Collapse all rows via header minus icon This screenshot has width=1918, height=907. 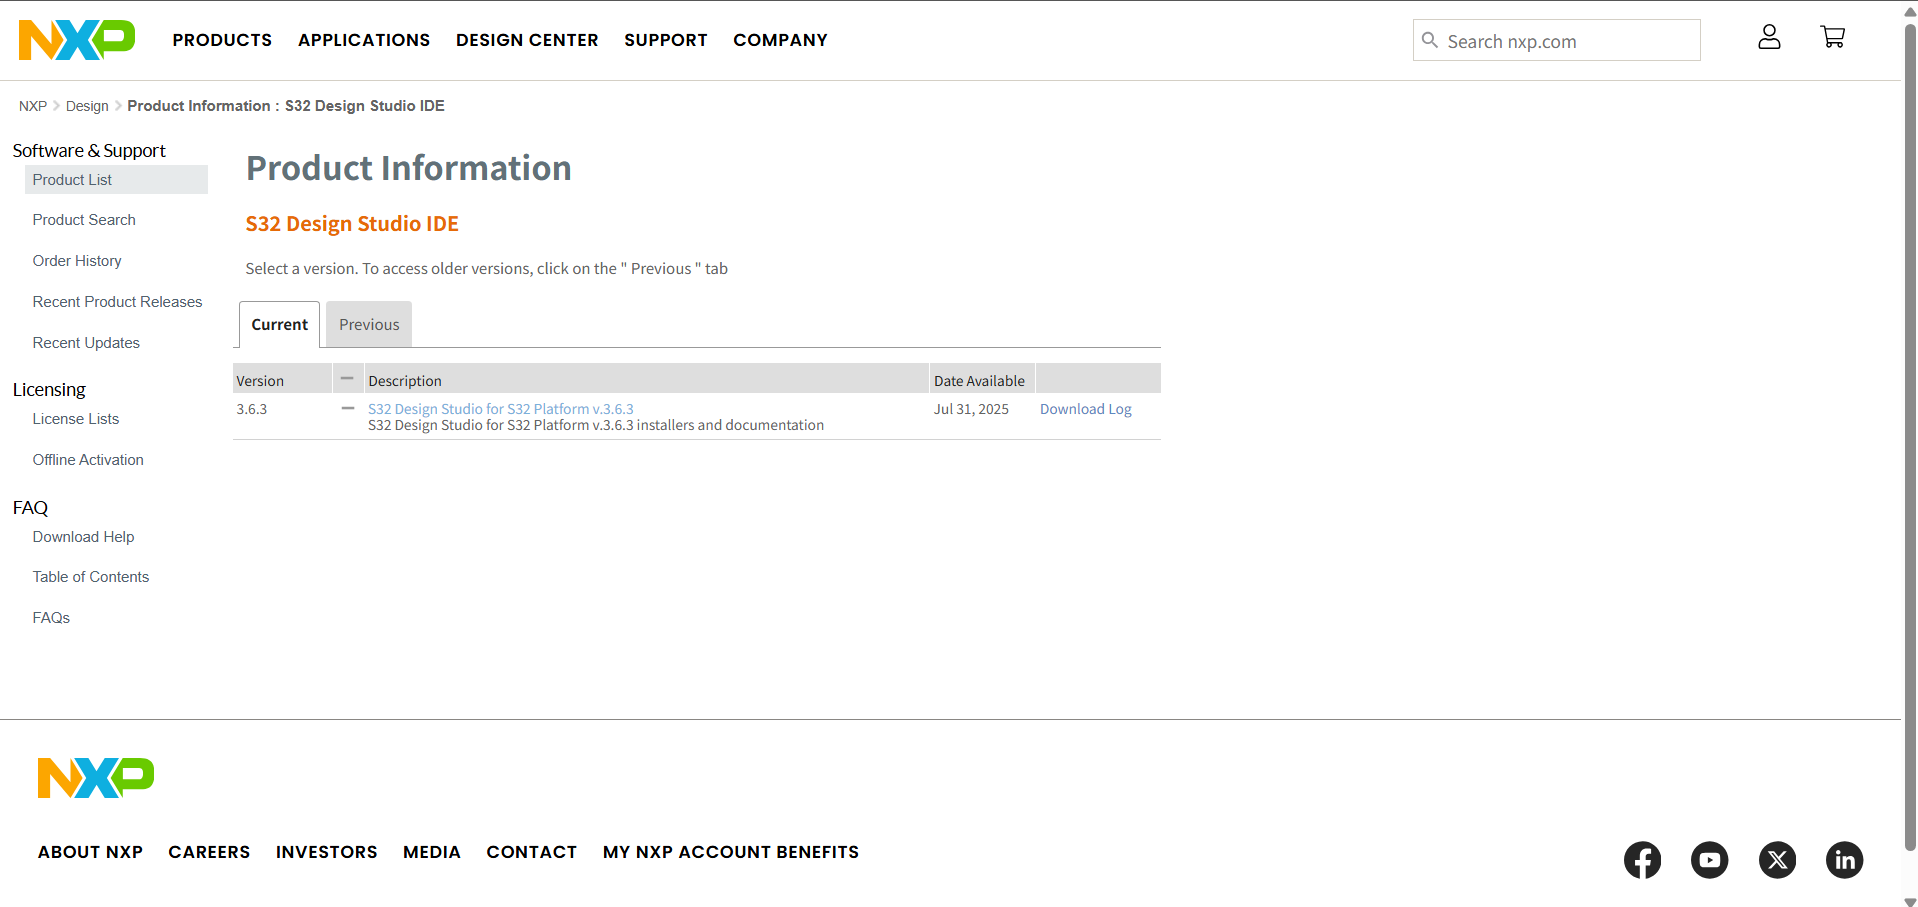347,379
